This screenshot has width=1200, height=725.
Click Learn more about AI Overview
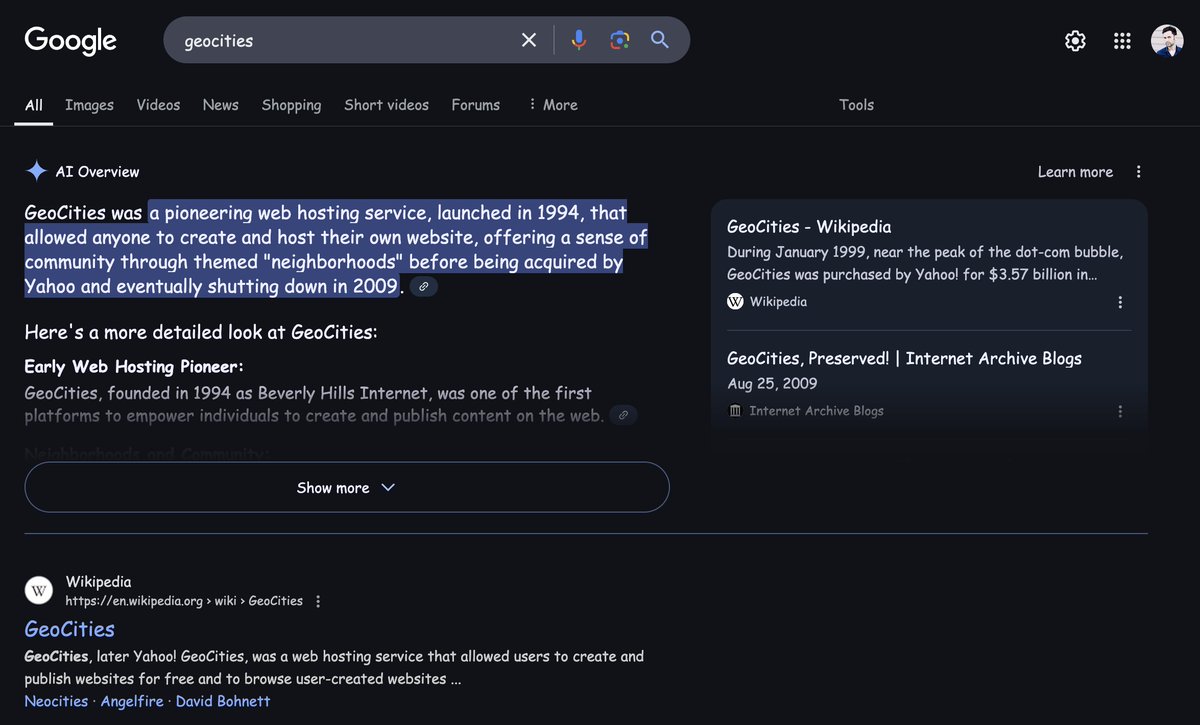pos(1075,172)
